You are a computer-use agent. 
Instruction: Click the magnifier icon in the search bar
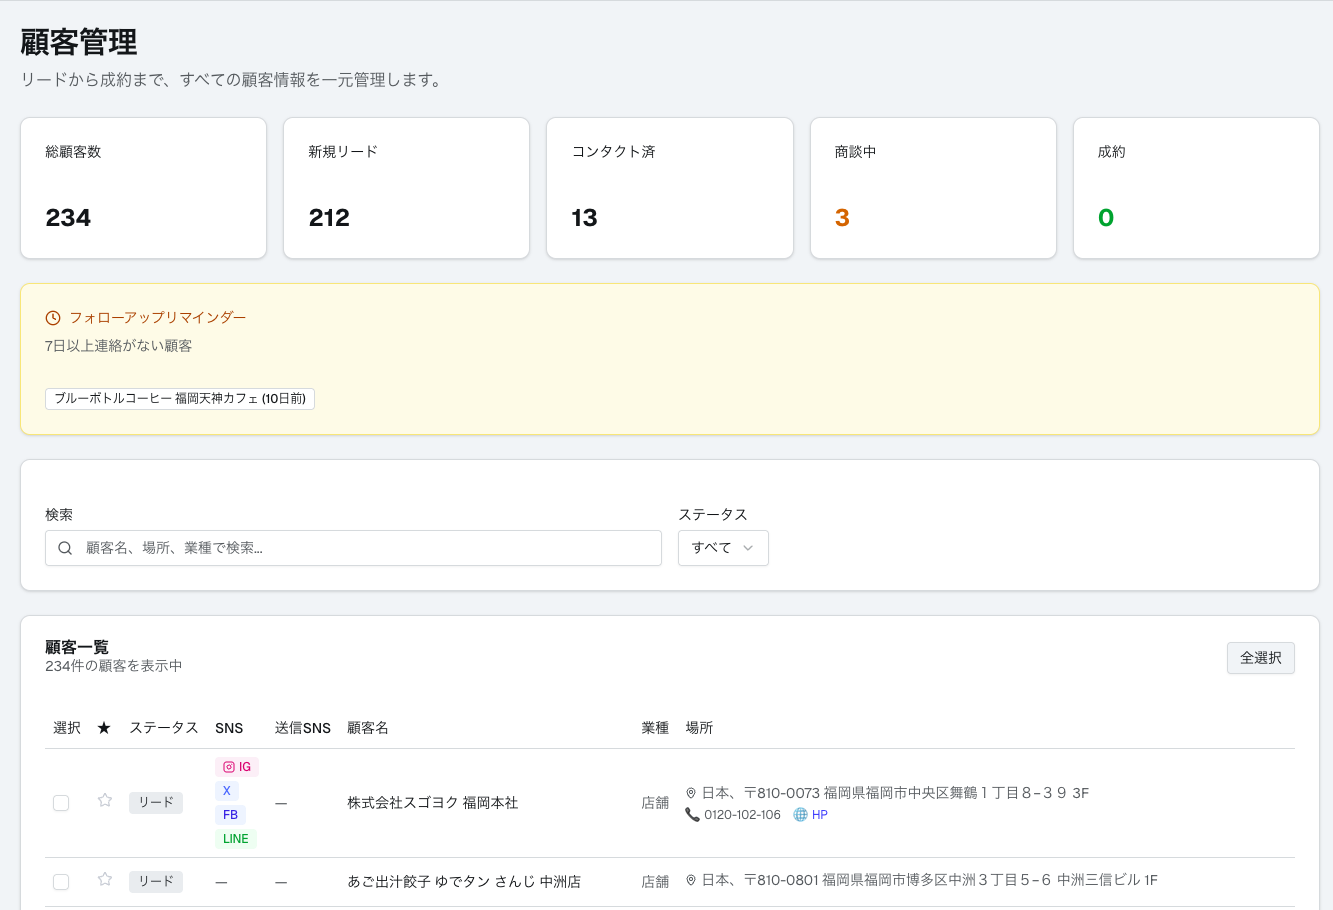pos(64,548)
